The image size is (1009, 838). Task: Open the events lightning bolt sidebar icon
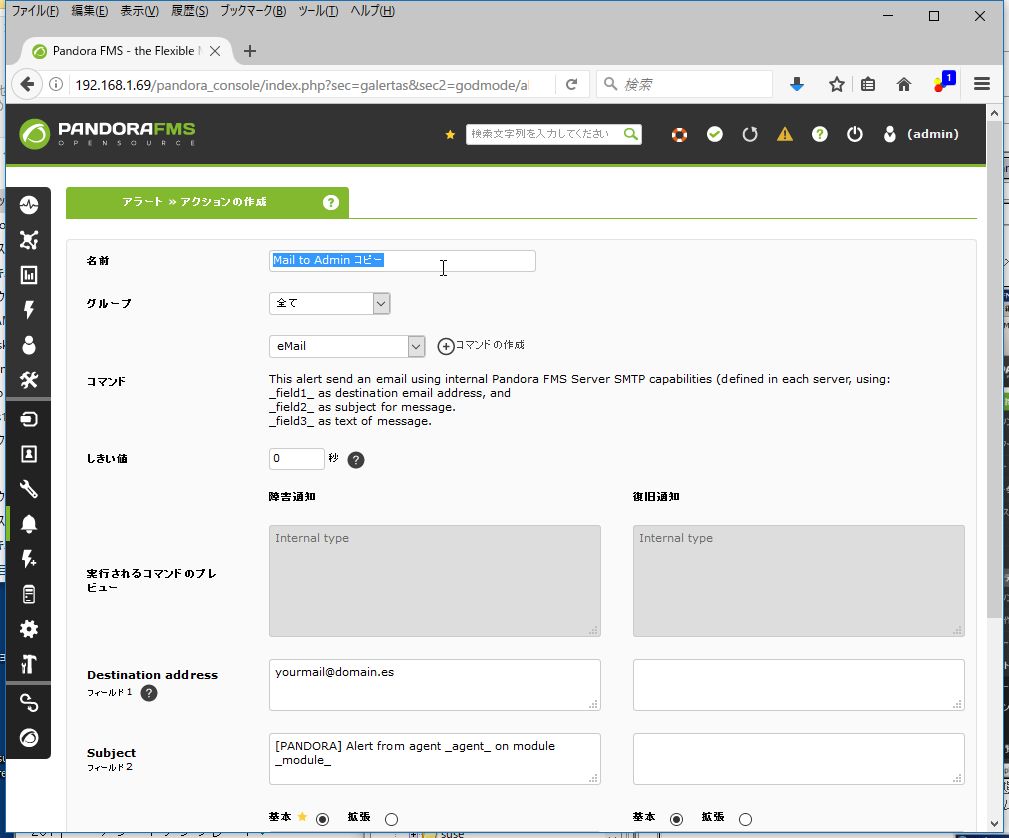29,310
